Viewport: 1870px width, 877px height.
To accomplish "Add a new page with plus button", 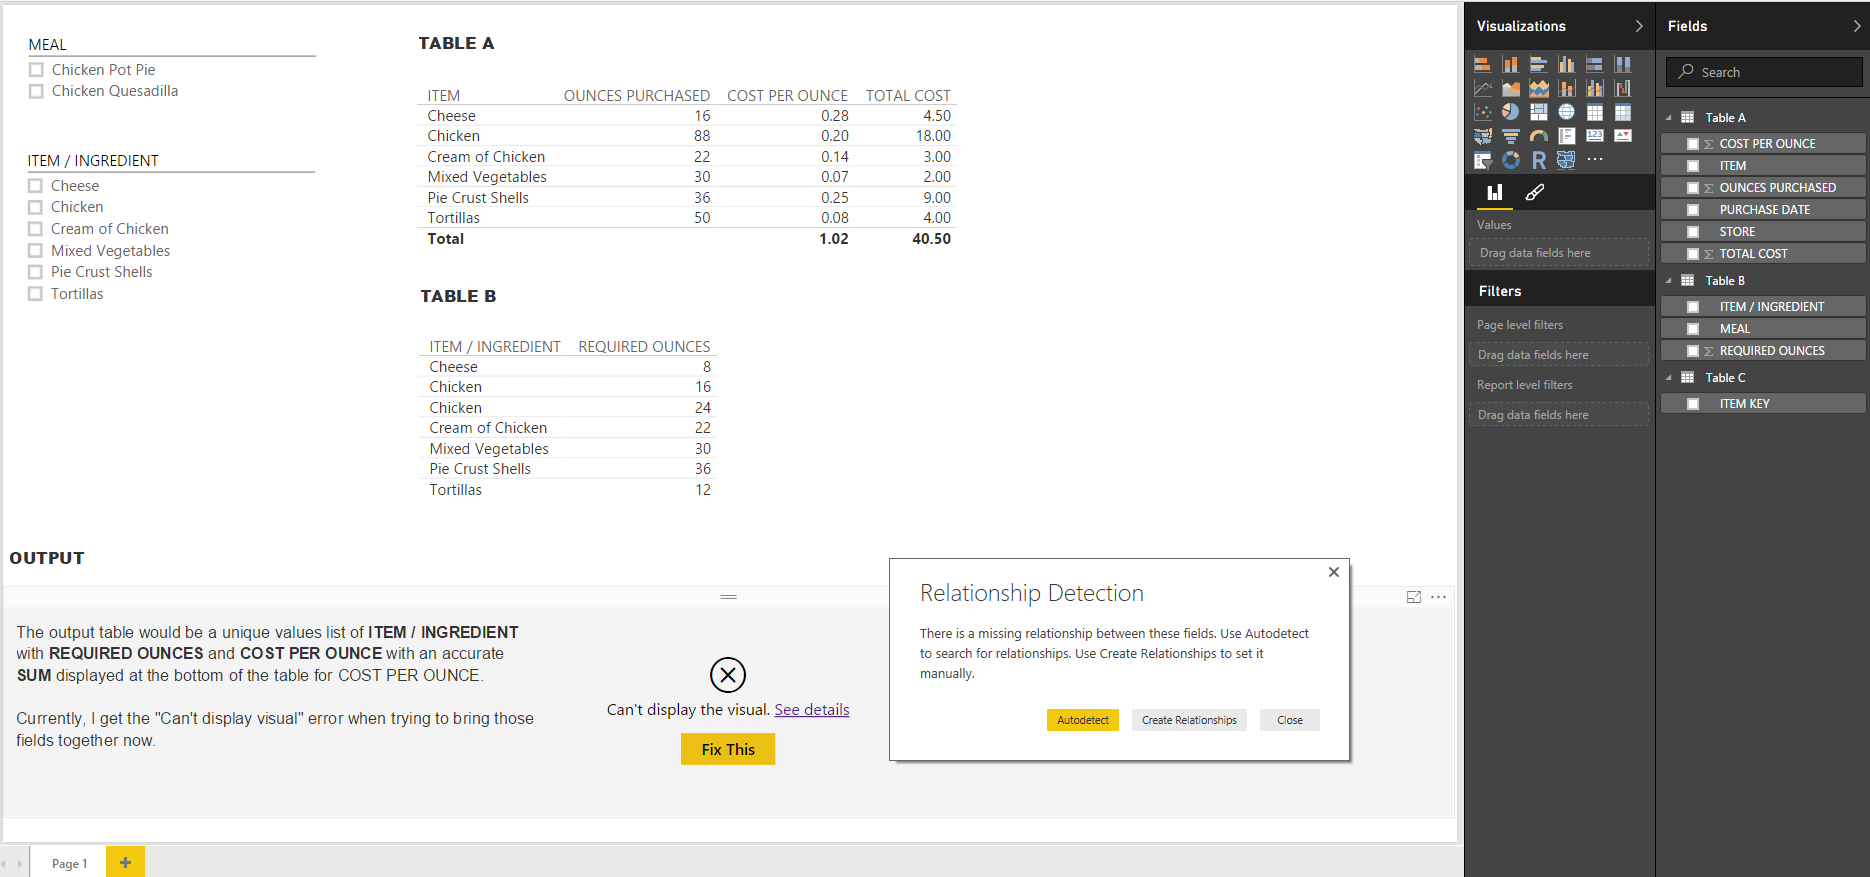I will point(125,862).
